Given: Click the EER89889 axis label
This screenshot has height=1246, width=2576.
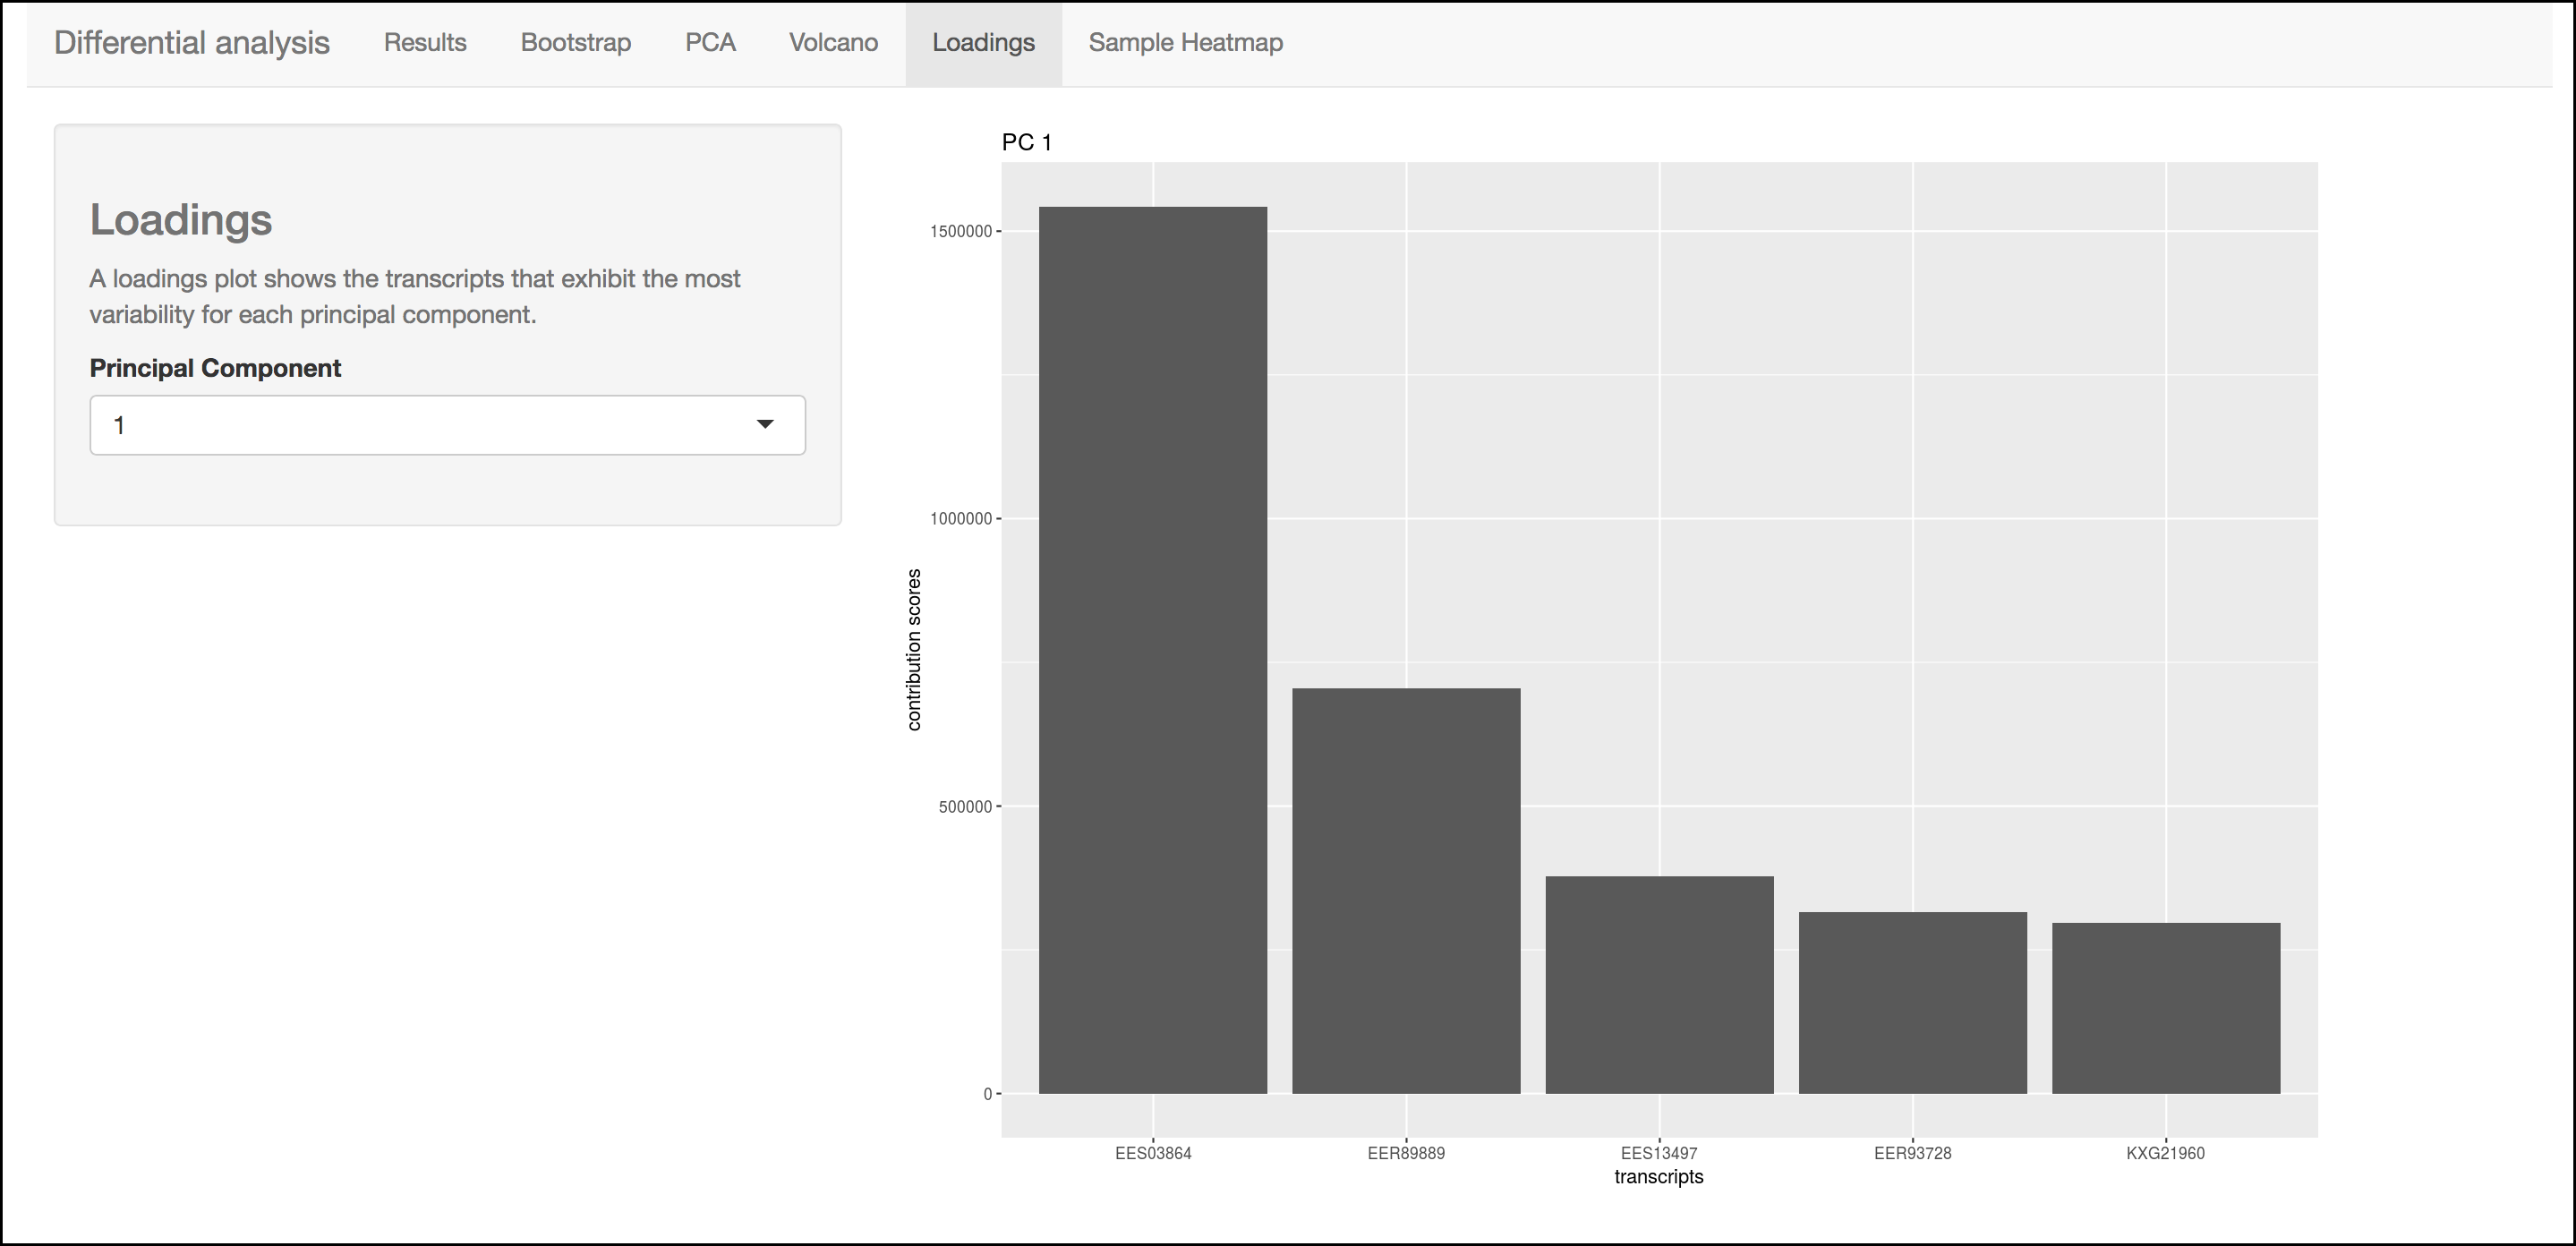Looking at the screenshot, I should pos(1406,1153).
